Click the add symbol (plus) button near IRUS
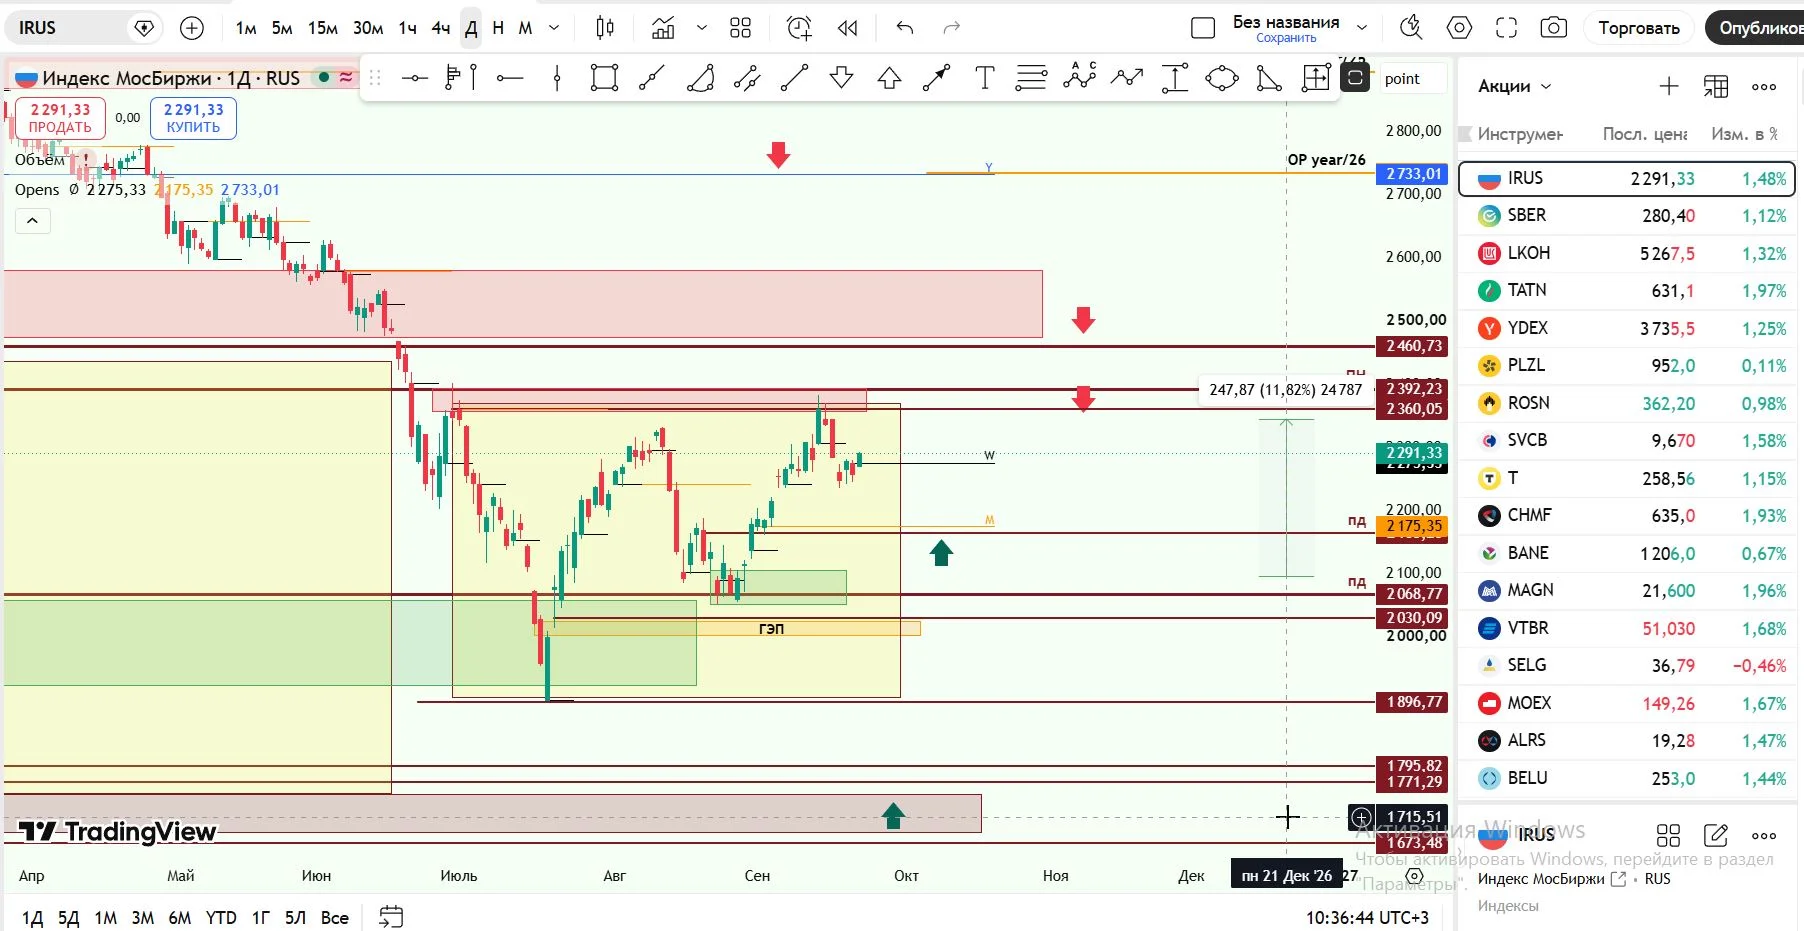Image resolution: width=1804 pixels, height=931 pixels. [191, 28]
